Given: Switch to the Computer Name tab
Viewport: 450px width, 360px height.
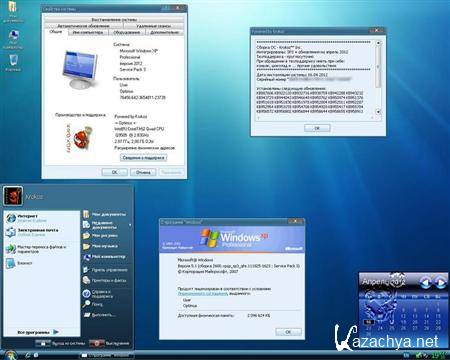Looking at the screenshot, I should coord(88,32).
